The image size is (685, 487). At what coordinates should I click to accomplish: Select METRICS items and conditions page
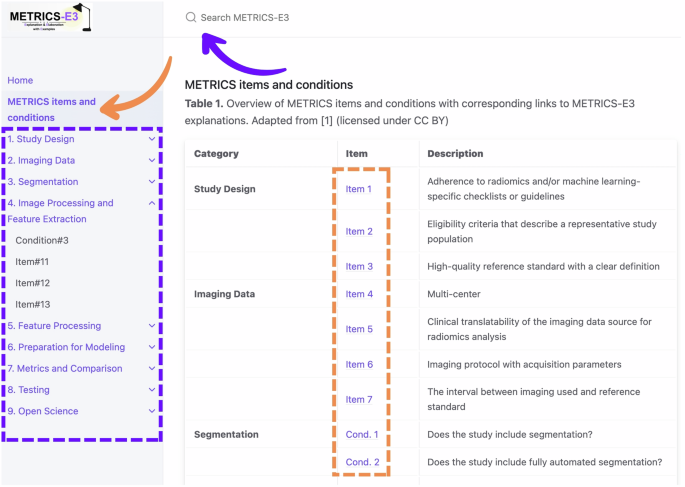51,109
